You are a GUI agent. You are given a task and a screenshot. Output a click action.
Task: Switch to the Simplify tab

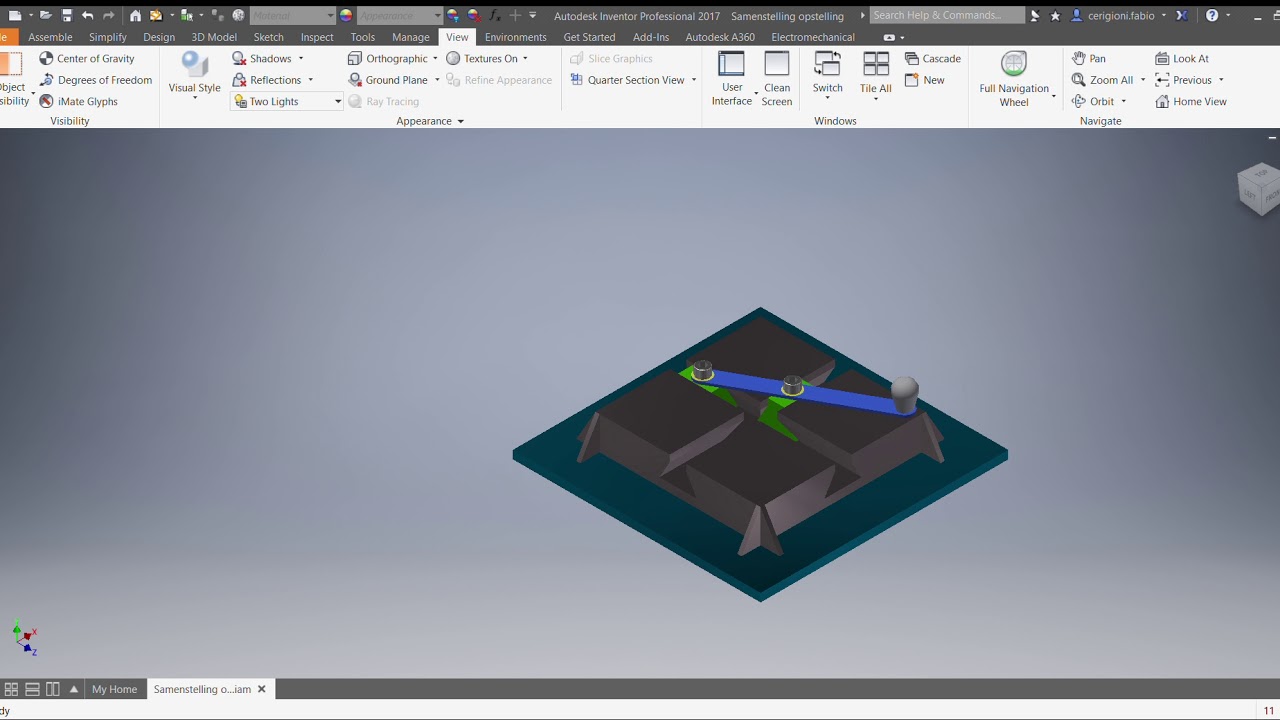point(108,37)
